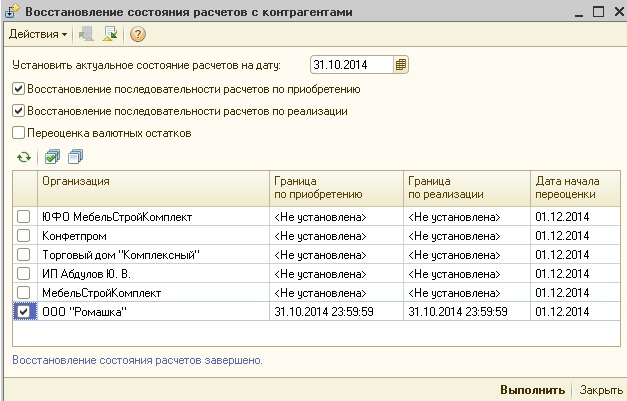This screenshot has height=401, width=627.
Task: Click the help question mark icon
Action: coord(138,34)
